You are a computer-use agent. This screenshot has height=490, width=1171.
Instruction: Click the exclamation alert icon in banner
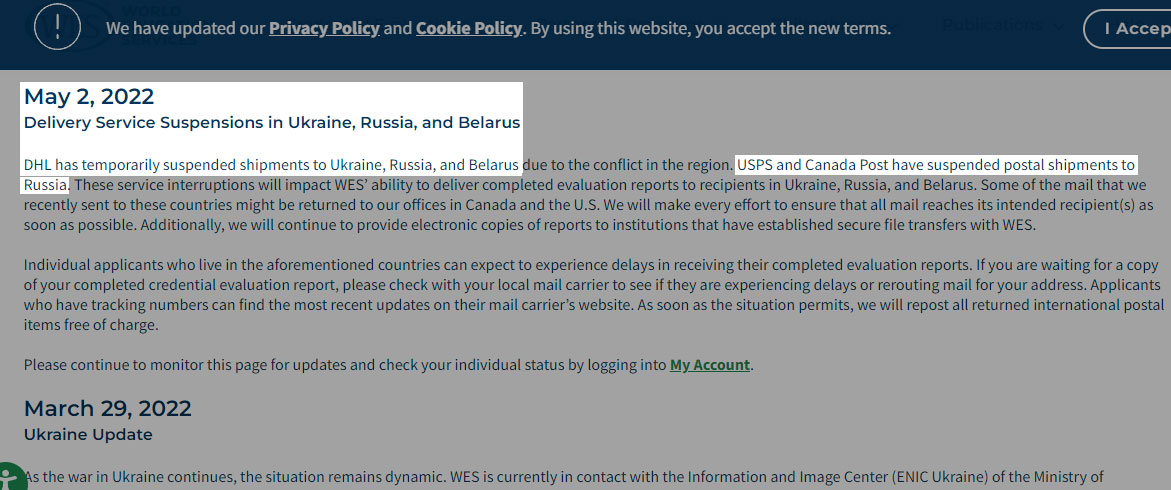(x=58, y=28)
